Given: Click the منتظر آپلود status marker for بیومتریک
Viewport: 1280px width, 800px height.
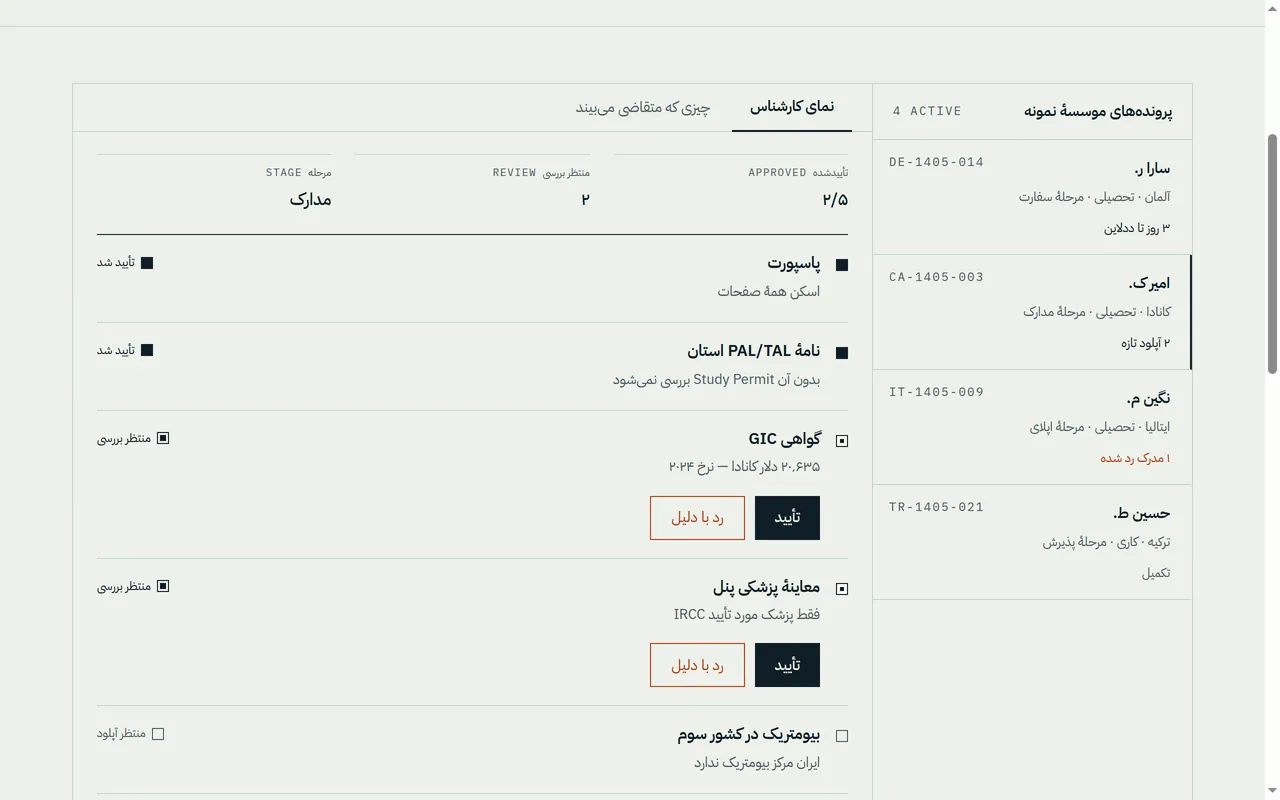Looking at the screenshot, I should tap(130, 734).
